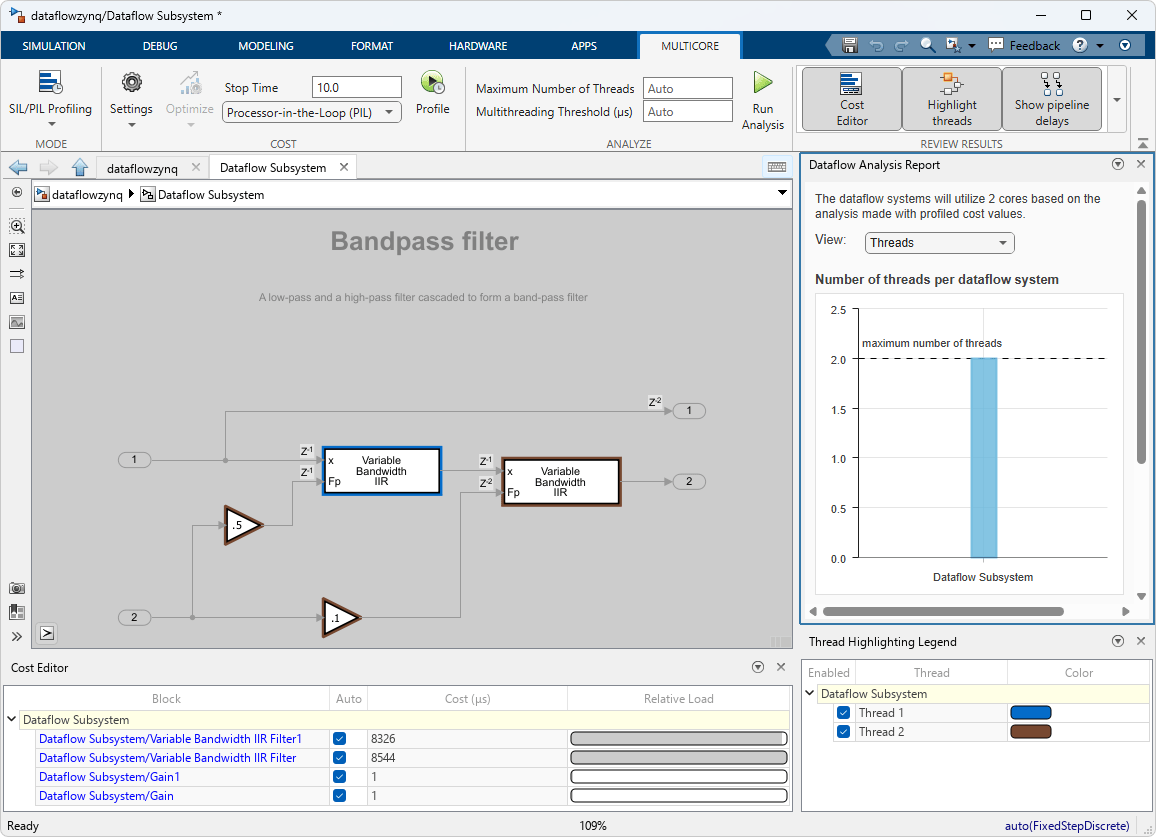The image size is (1157, 837).
Task: Select the .5 Gain block
Action: 242,526
